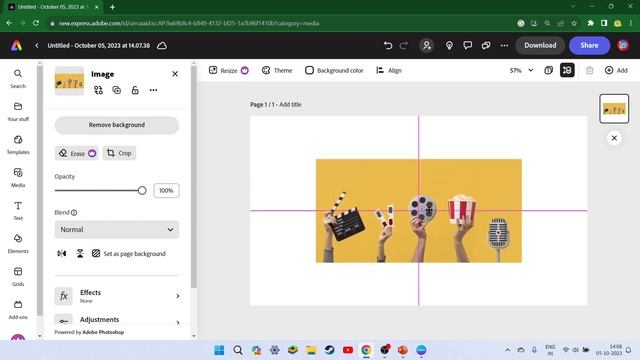The height and width of the screenshot is (360, 640).
Task: Click the opacity 100% value field
Action: pyautogui.click(x=166, y=191)
